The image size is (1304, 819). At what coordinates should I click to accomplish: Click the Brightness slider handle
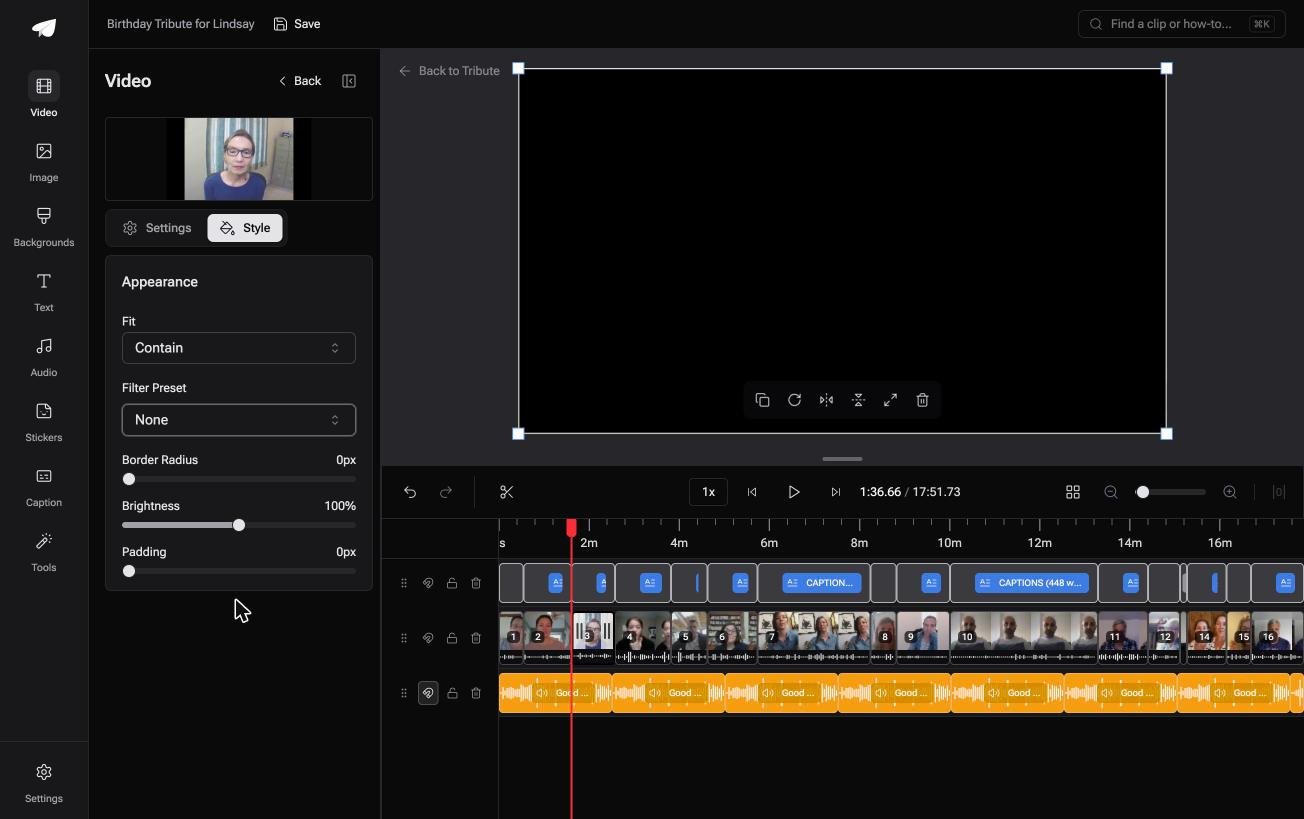pos(239,525)
